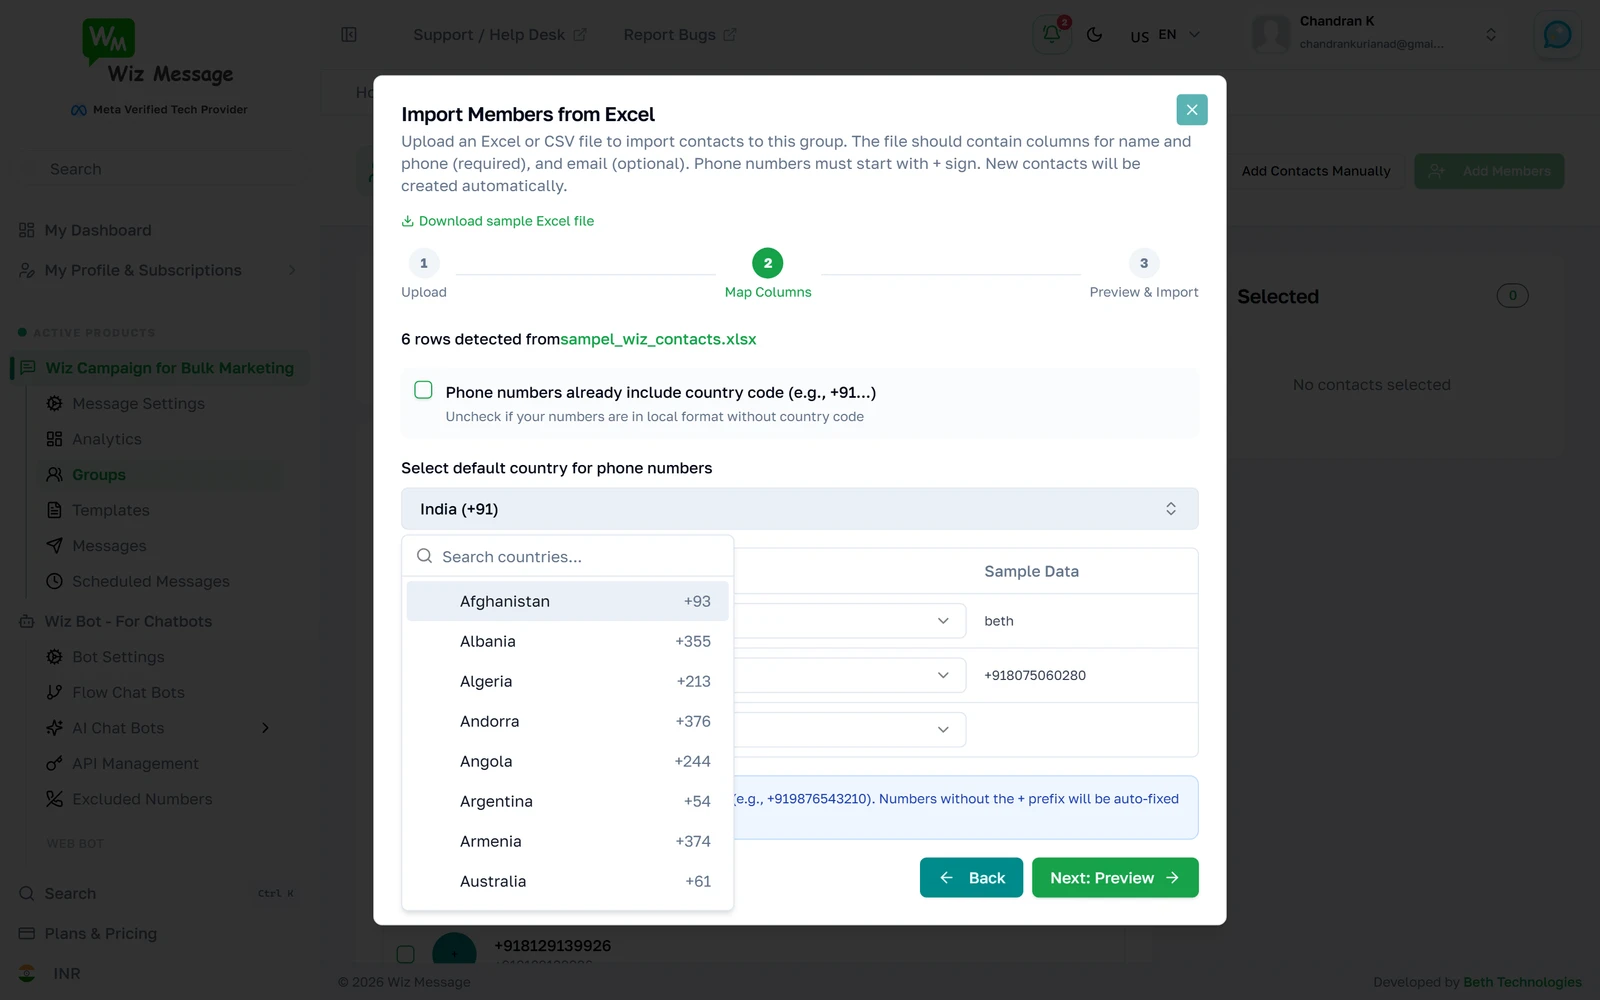This screenshot has width=1600, height=1000.
Task: Focus the Search countries input field
Action: 580,557
